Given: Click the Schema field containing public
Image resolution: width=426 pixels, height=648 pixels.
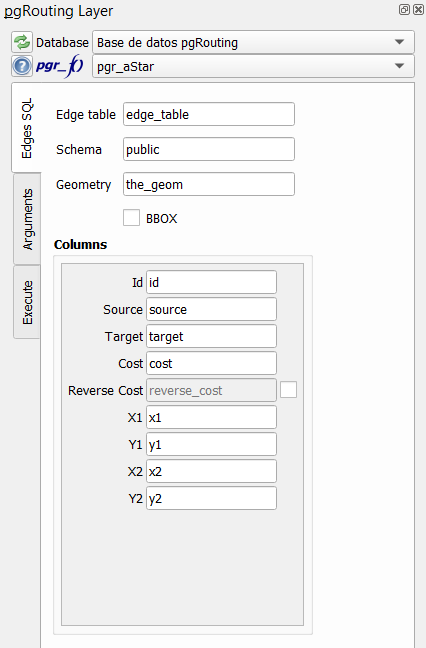Looking at the screenshot, I should tap(209, 149).
